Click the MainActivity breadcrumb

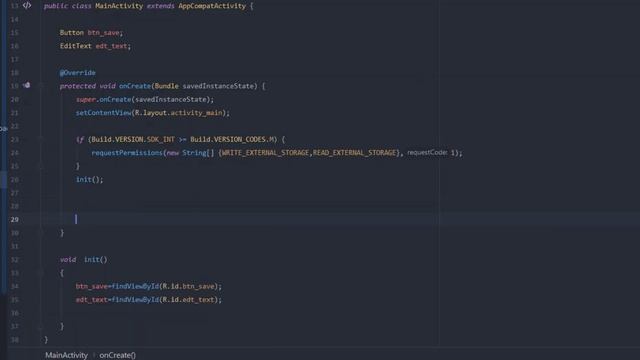66,355
